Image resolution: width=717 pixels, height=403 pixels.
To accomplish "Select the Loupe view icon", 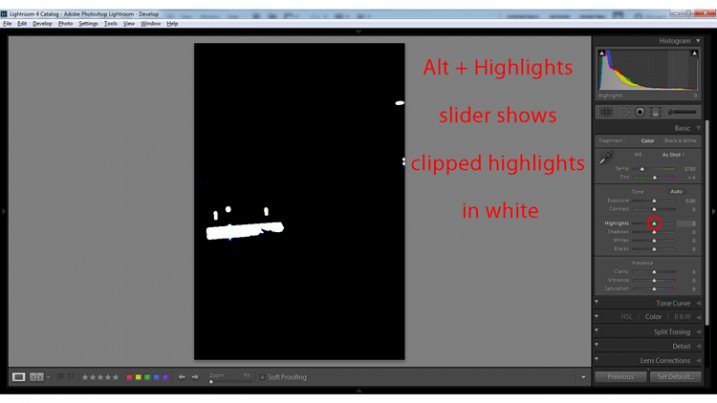I will coord(19,377).
